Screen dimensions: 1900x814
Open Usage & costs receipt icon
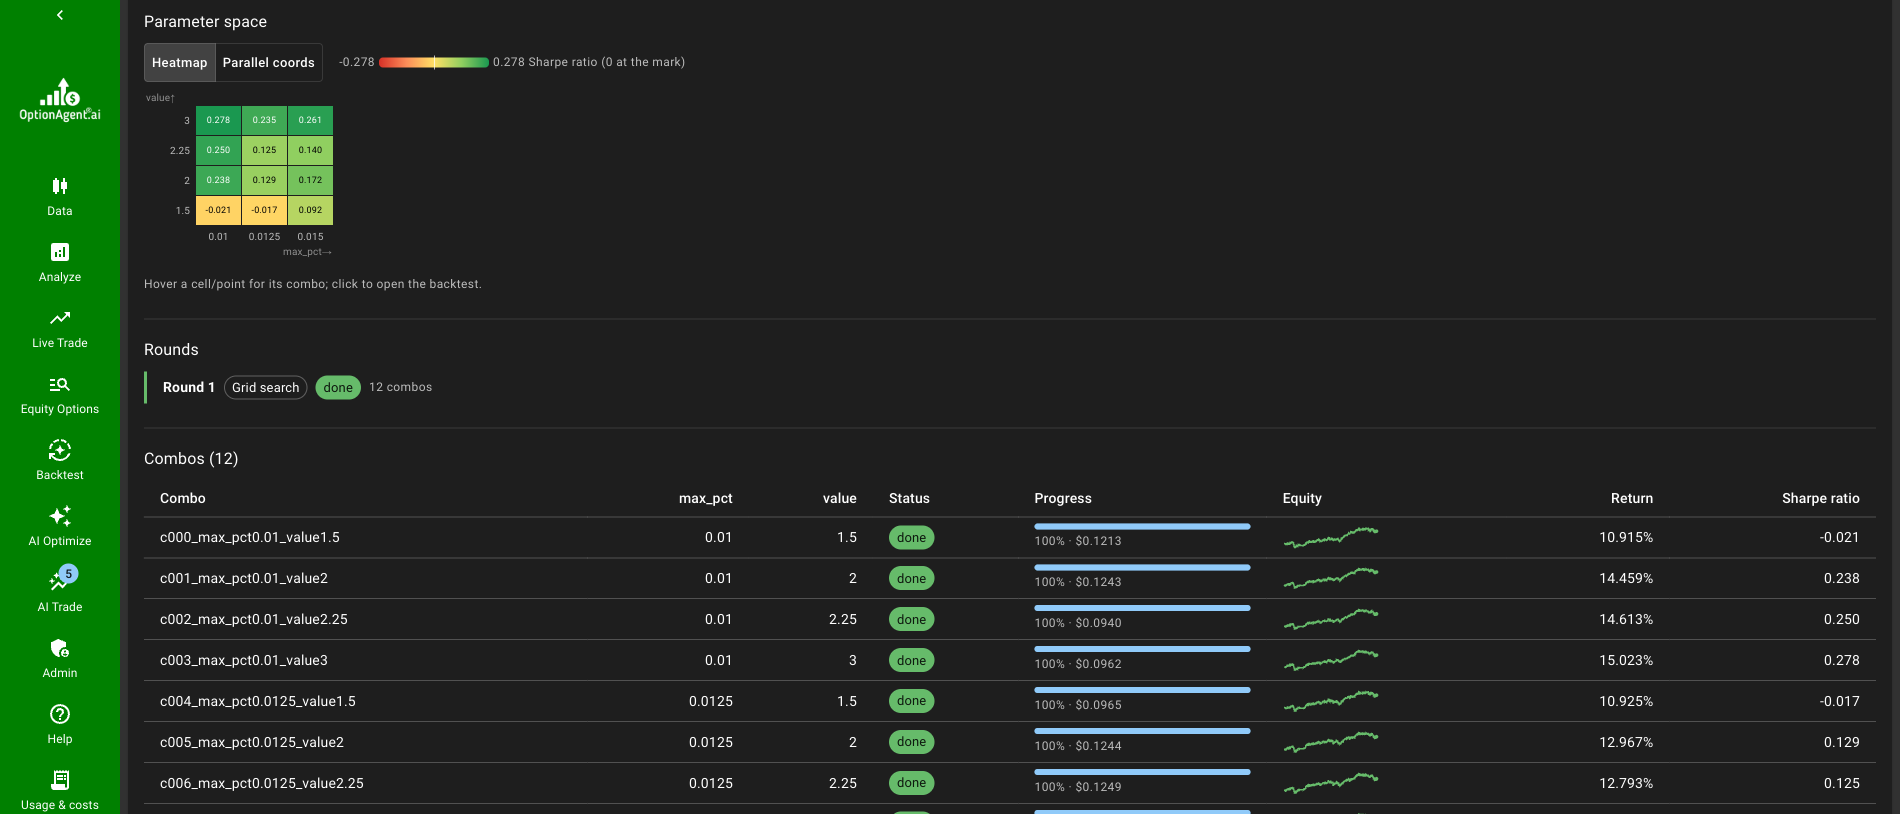[60, 780]
